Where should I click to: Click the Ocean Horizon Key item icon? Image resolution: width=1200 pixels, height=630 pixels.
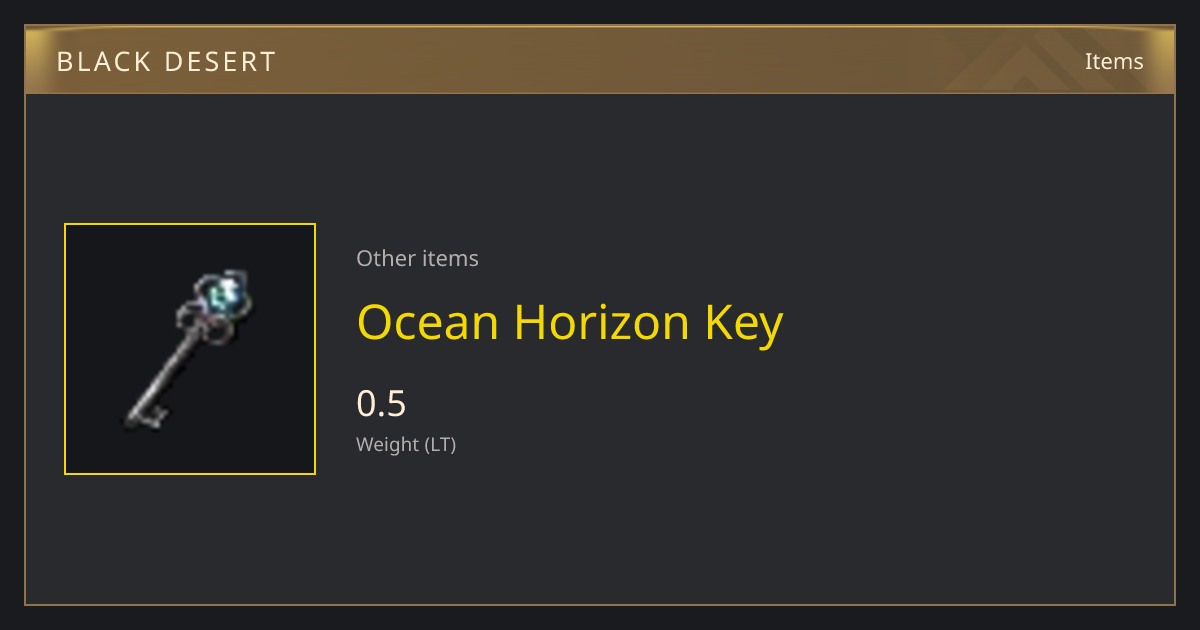[190, 349]
